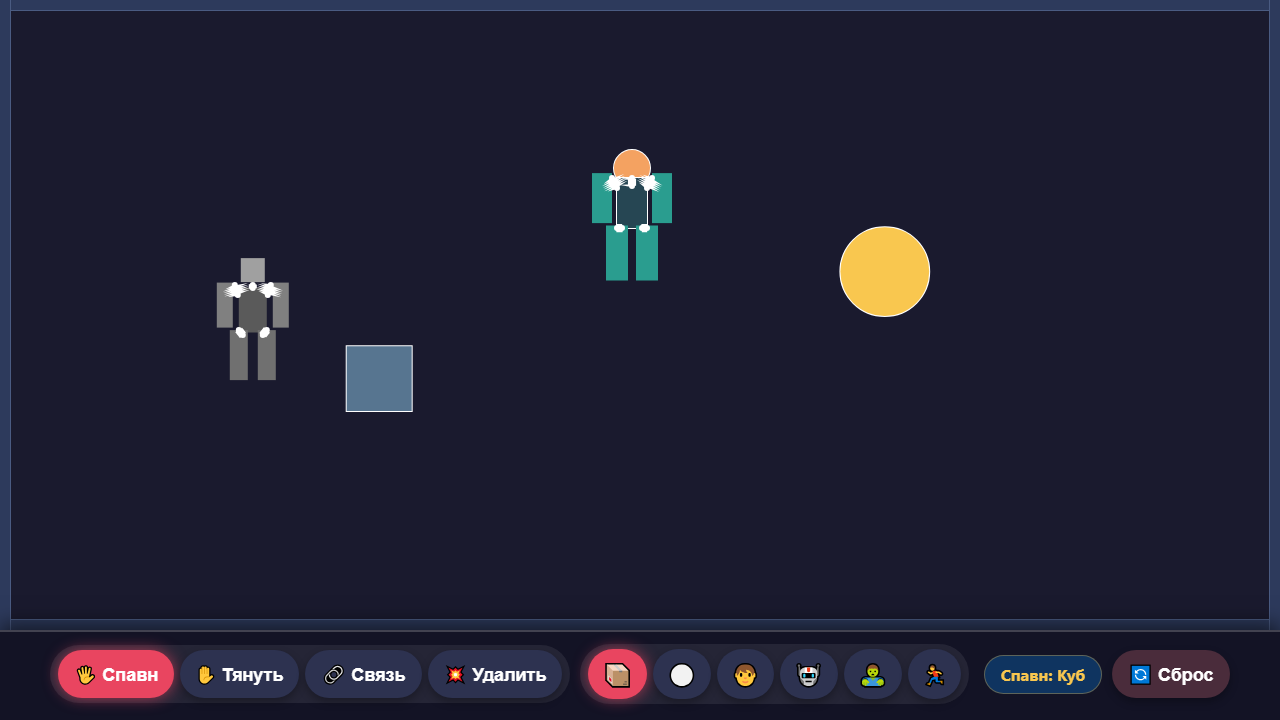Activate the Спавн tool mode
This screenshot has width=1280, height=720.
[x=116, y=675]
